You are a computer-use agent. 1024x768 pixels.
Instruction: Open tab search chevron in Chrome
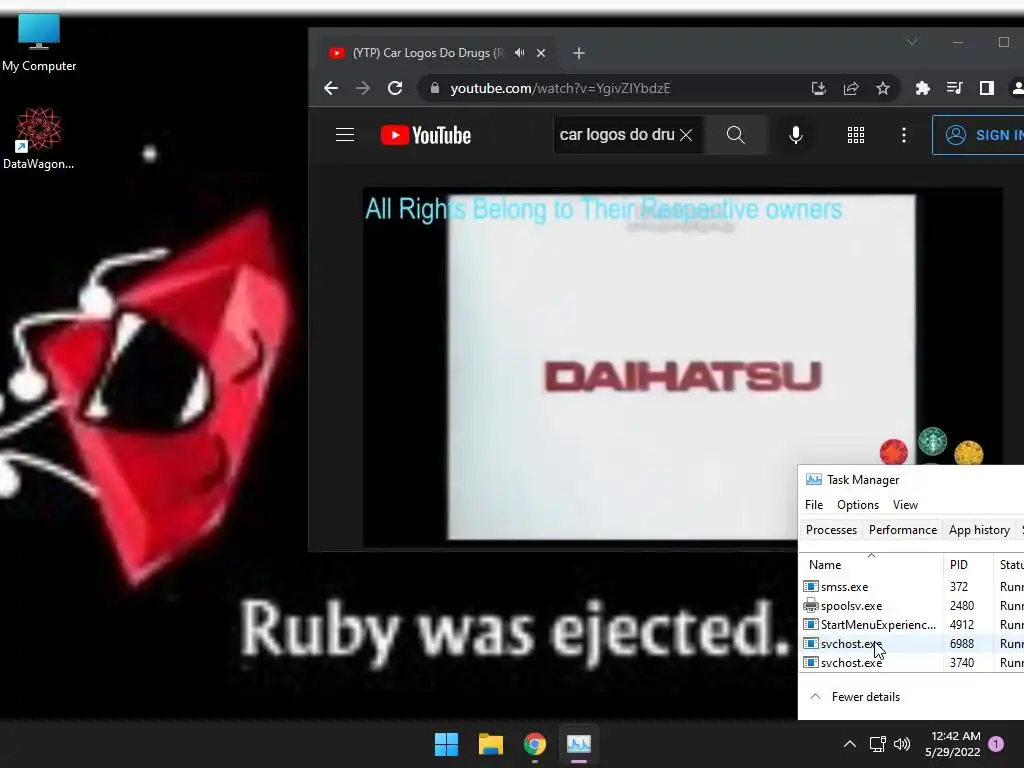click(912, 42)
